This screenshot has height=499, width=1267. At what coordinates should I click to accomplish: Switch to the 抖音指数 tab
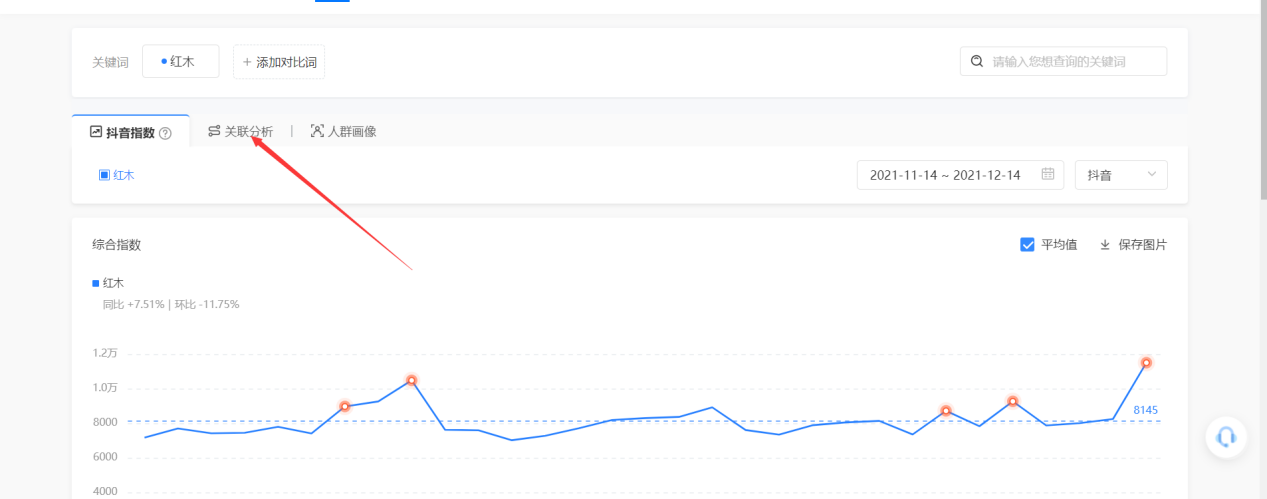[131, 132]
